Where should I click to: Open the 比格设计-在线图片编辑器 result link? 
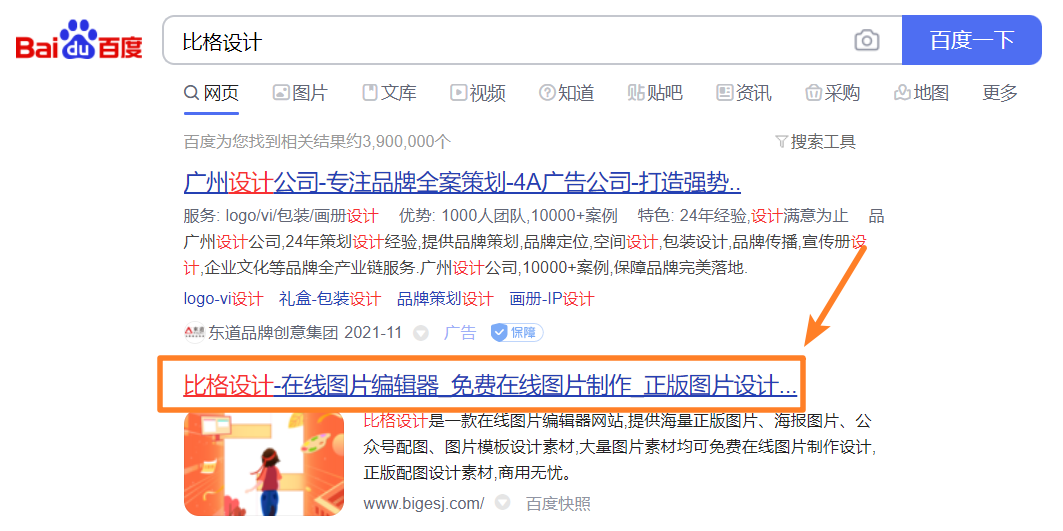[489, 387]
